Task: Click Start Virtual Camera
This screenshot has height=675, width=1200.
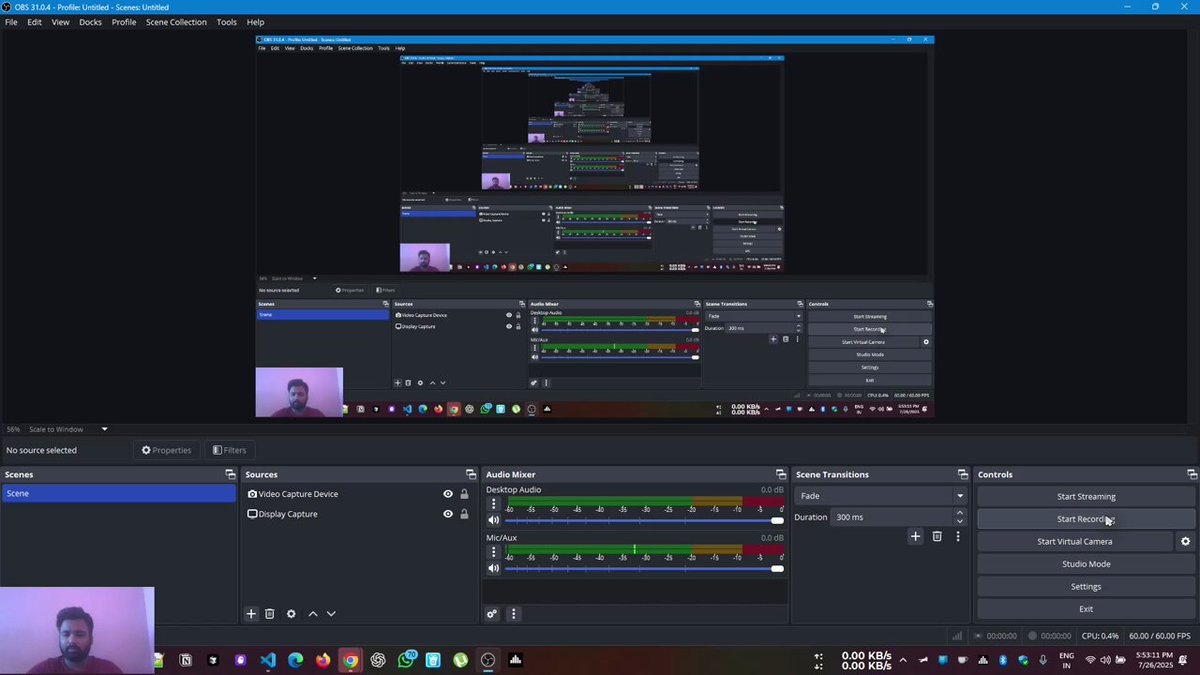Action: click(1074, 542)
